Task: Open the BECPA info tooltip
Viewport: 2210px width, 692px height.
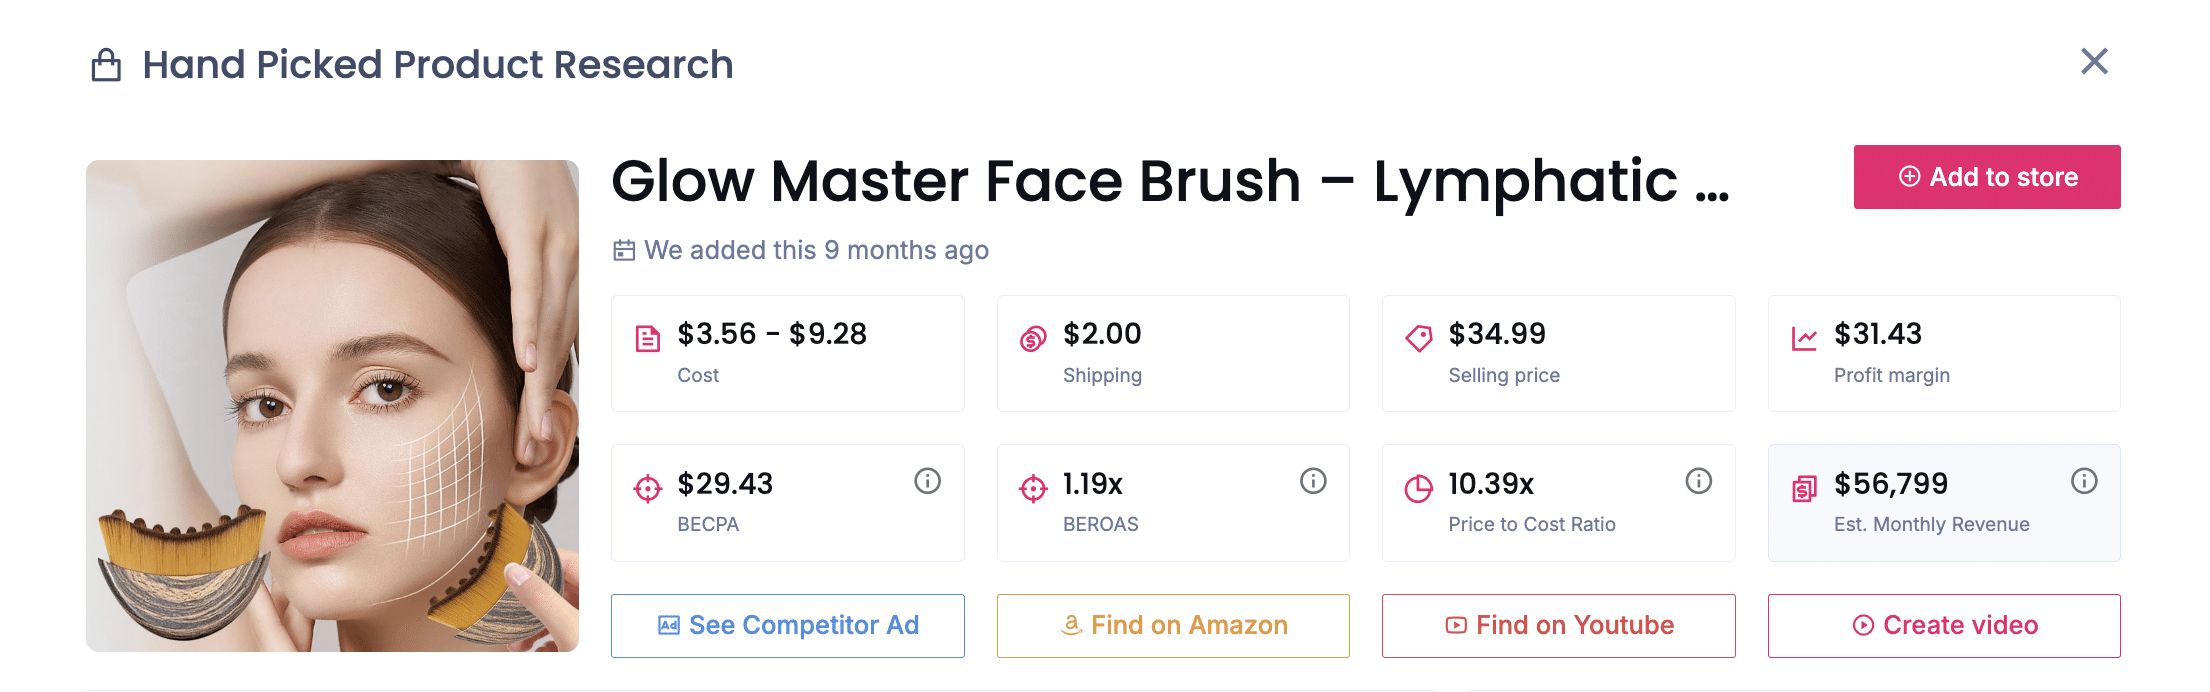Action: pos(927,480)
